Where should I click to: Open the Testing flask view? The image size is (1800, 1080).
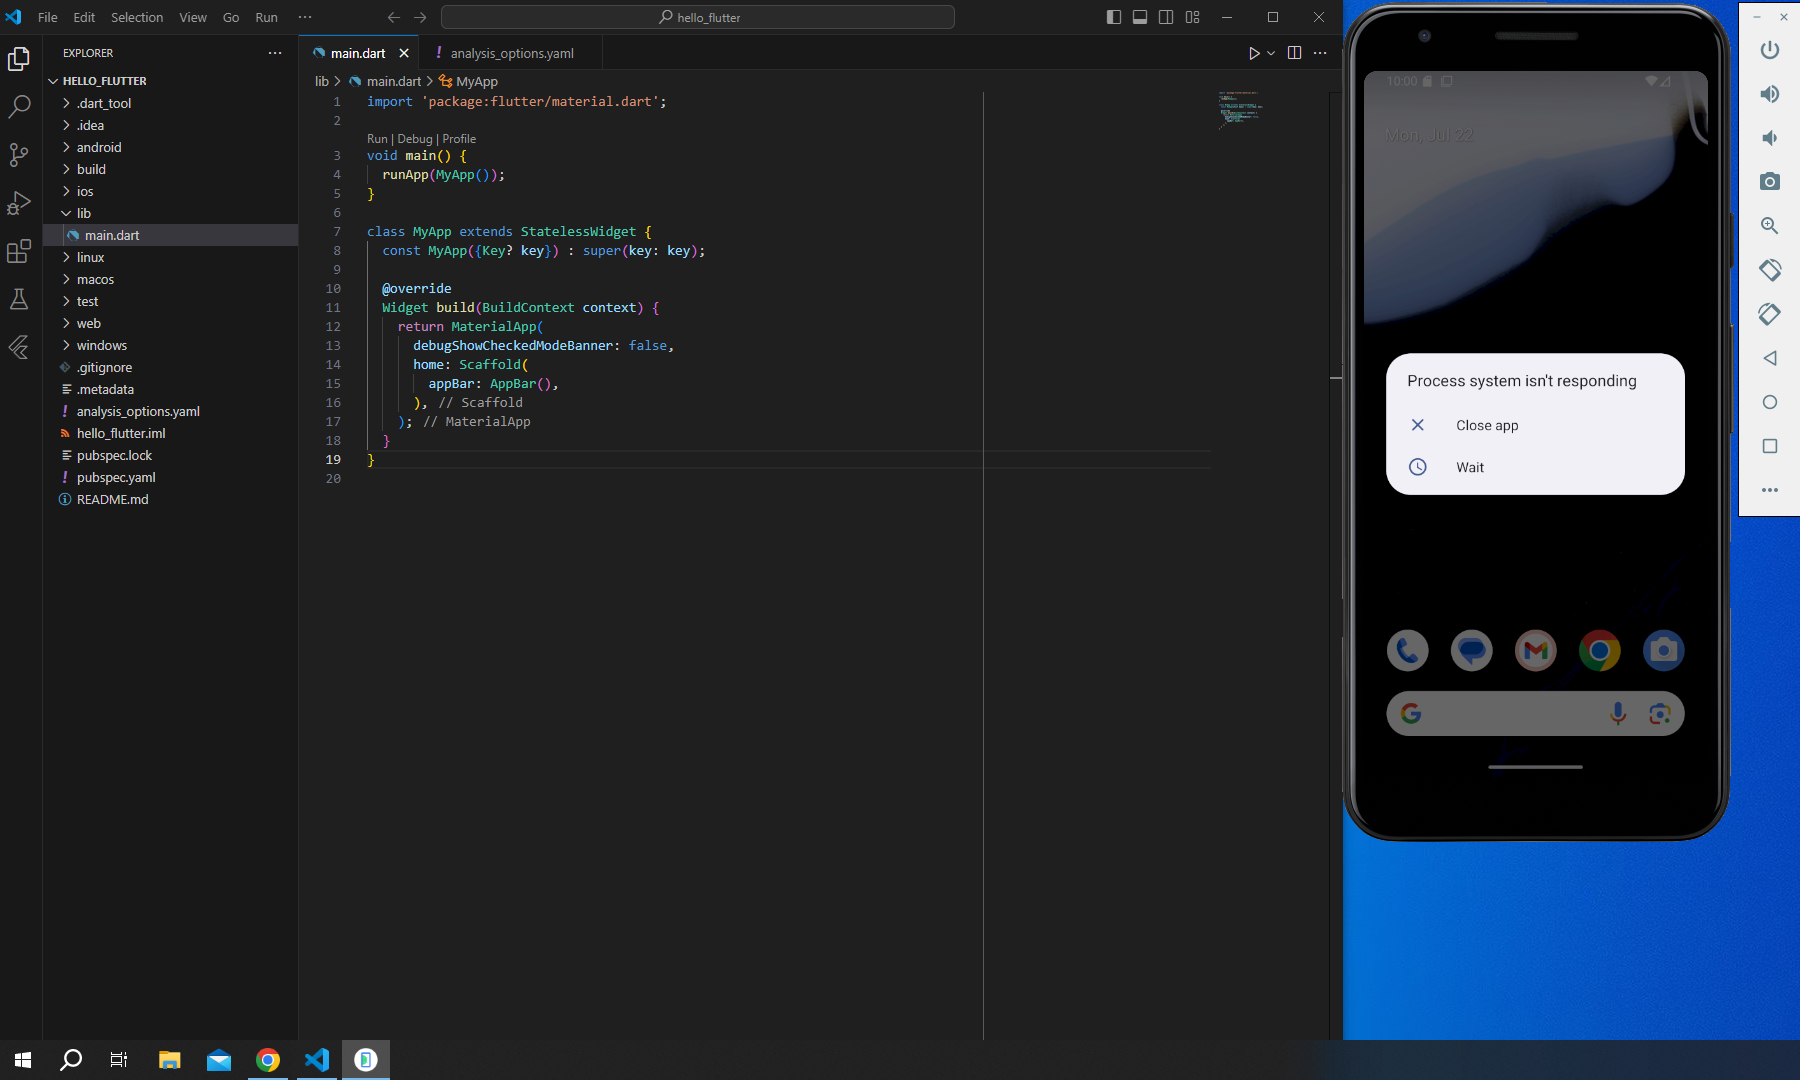tap(19, 299)
